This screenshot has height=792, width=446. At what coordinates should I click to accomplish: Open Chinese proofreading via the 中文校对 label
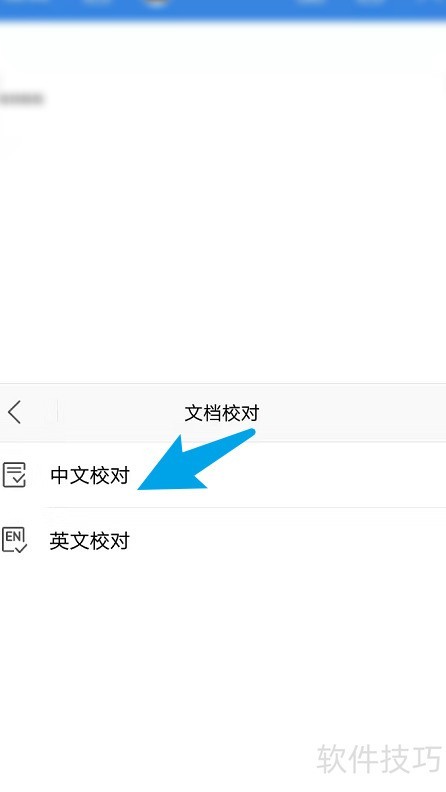coord(90,475)
